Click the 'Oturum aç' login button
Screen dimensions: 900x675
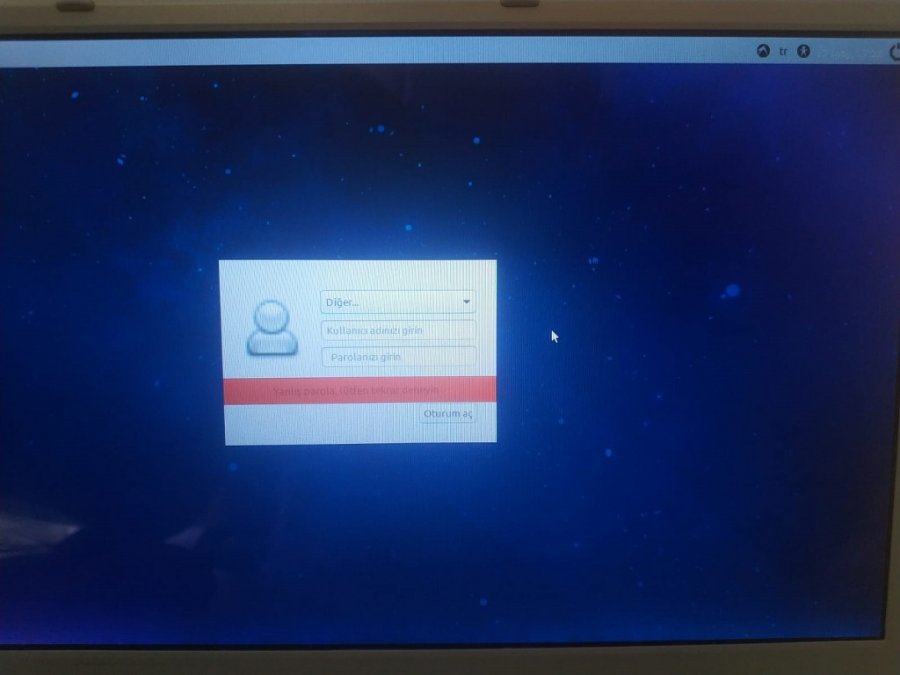pos(448,413)
